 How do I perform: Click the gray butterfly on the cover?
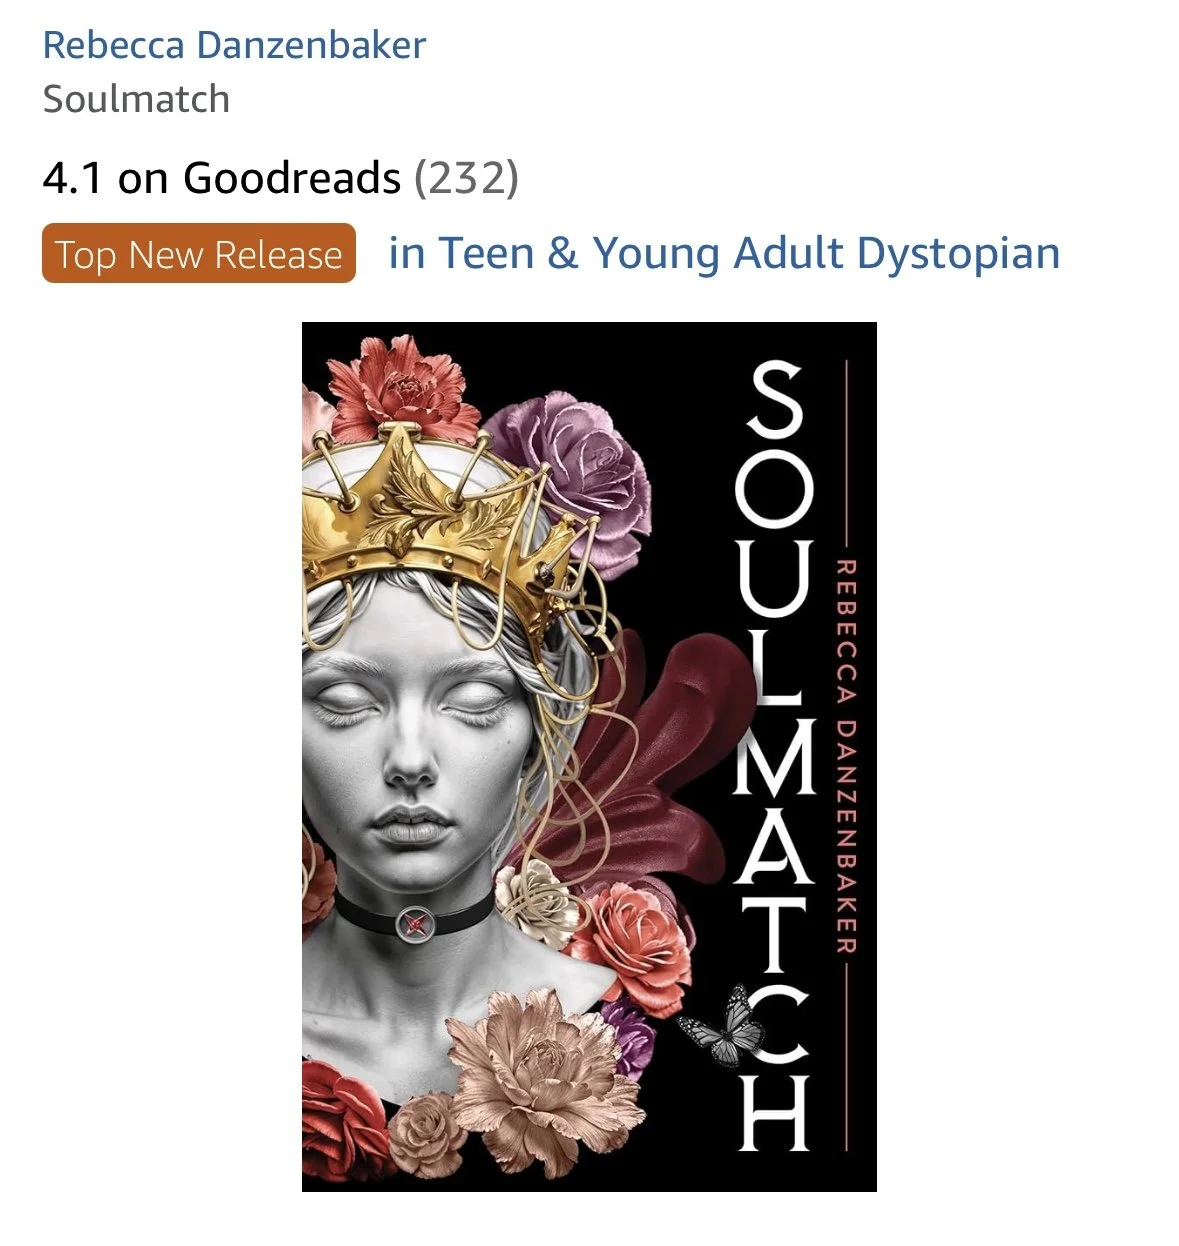(718, 1025)
